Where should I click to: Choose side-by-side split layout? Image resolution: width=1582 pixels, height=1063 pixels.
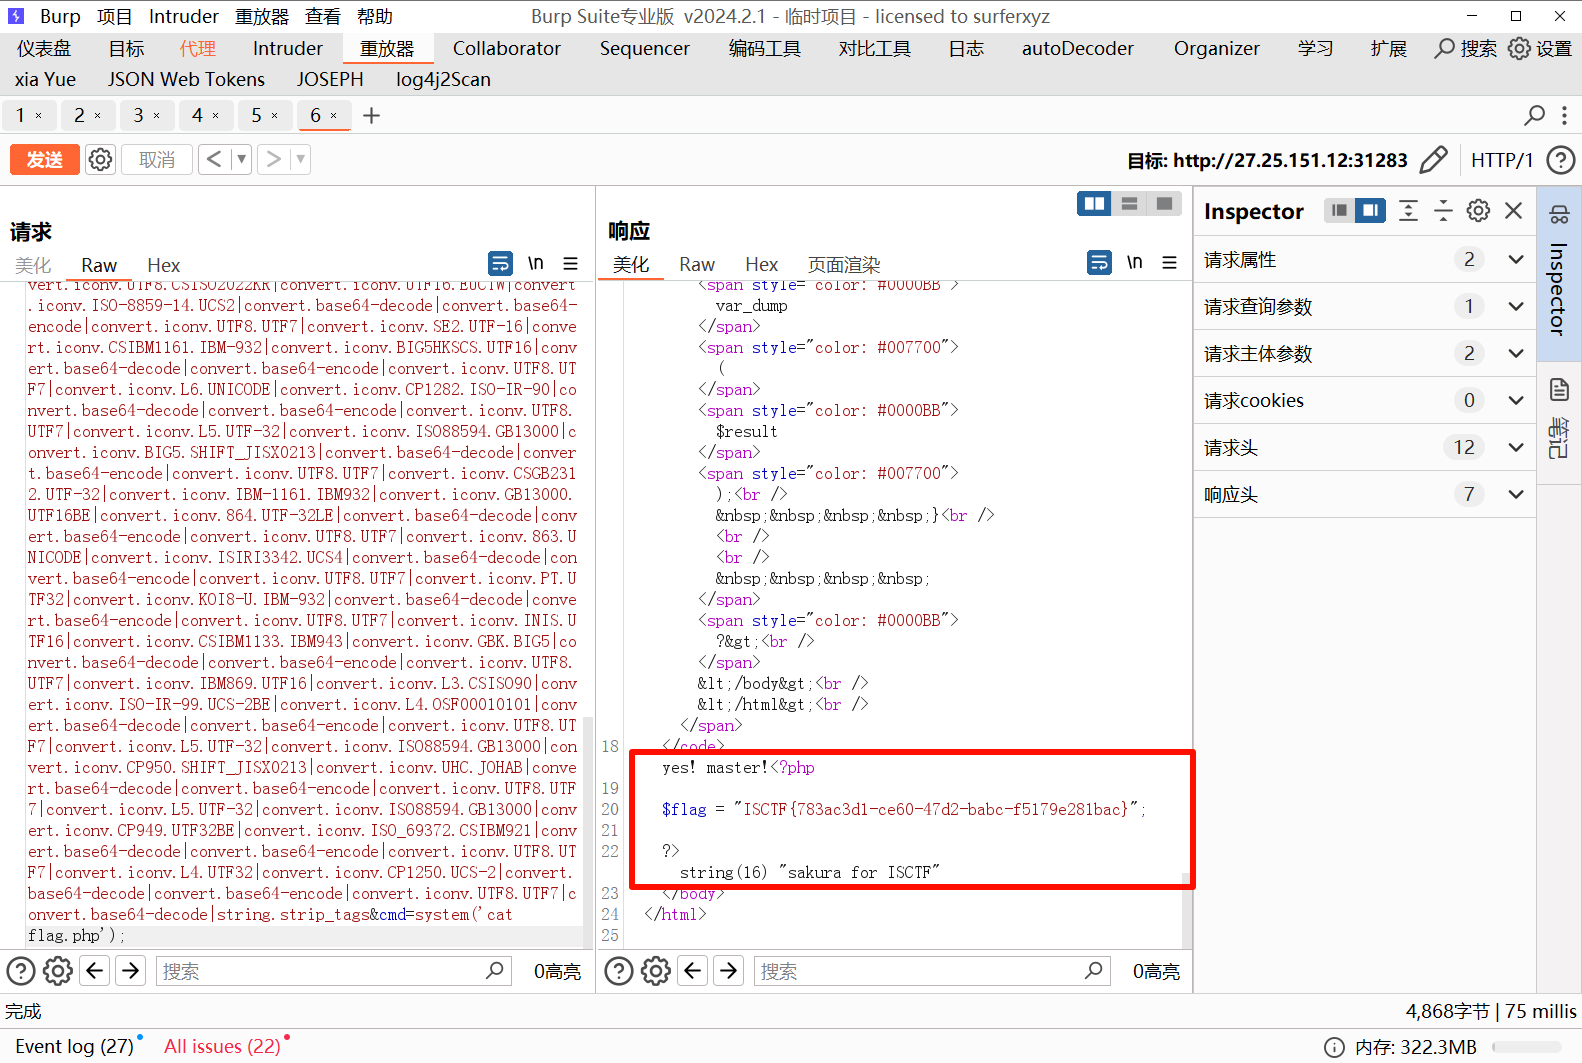tap(1095, 203)
